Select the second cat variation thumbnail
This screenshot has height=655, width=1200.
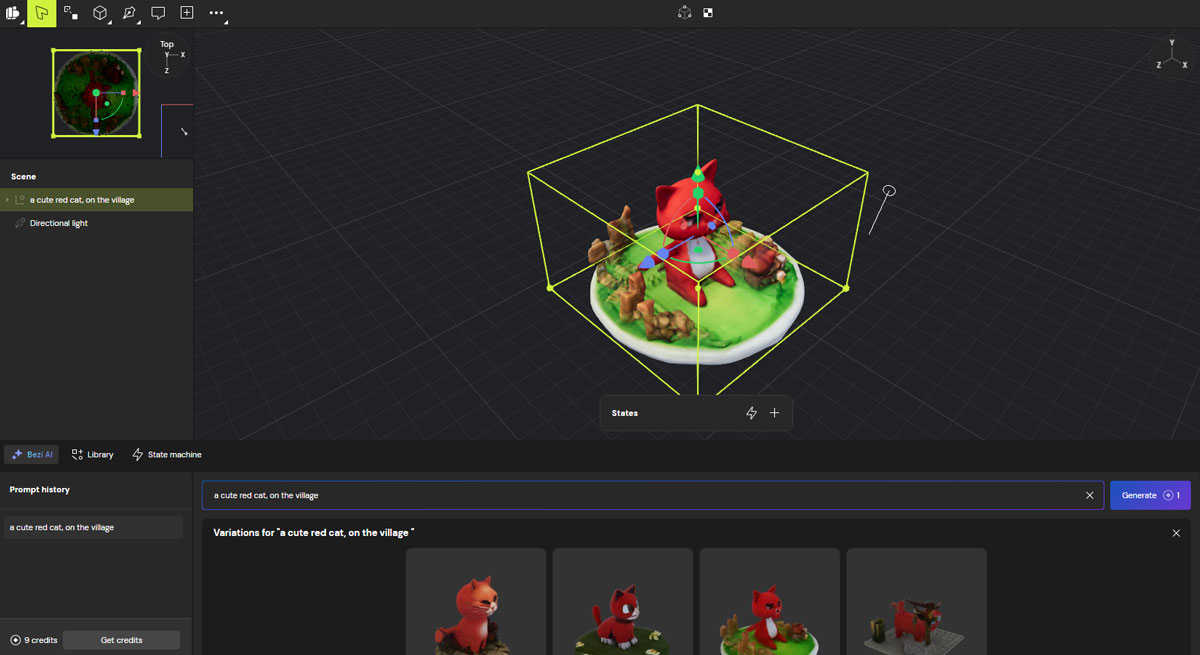[x=622, y=600]
